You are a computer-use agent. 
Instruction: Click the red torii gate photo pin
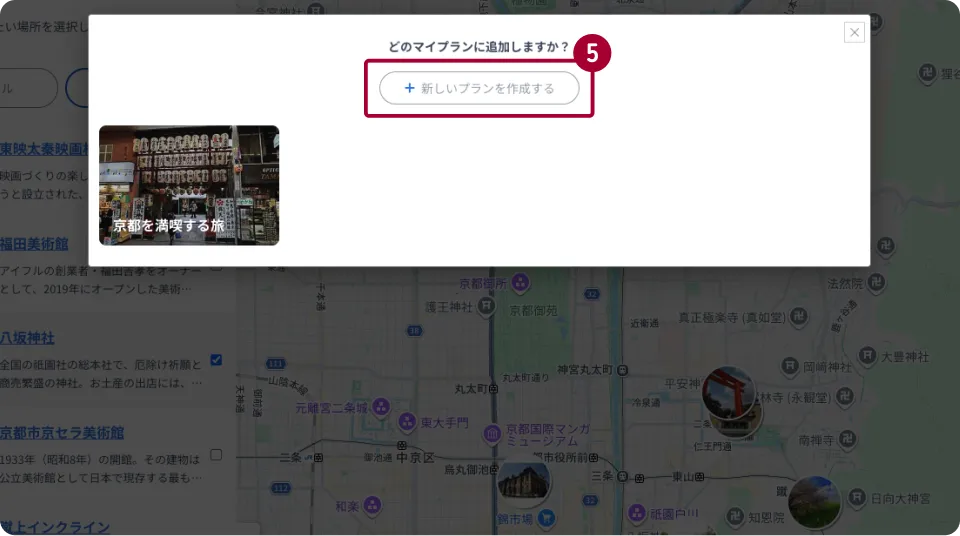[x=729, y=393]
